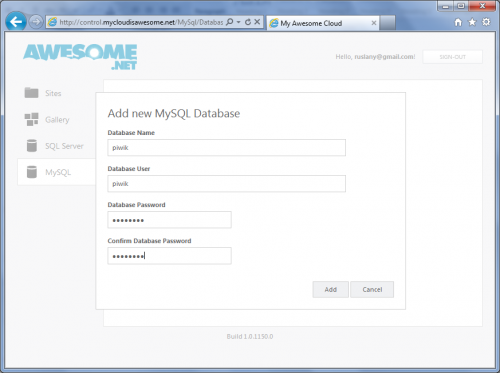Select MySQL in the sidebar
This screenshot has width=500, height=373.
tap(57, 172)
